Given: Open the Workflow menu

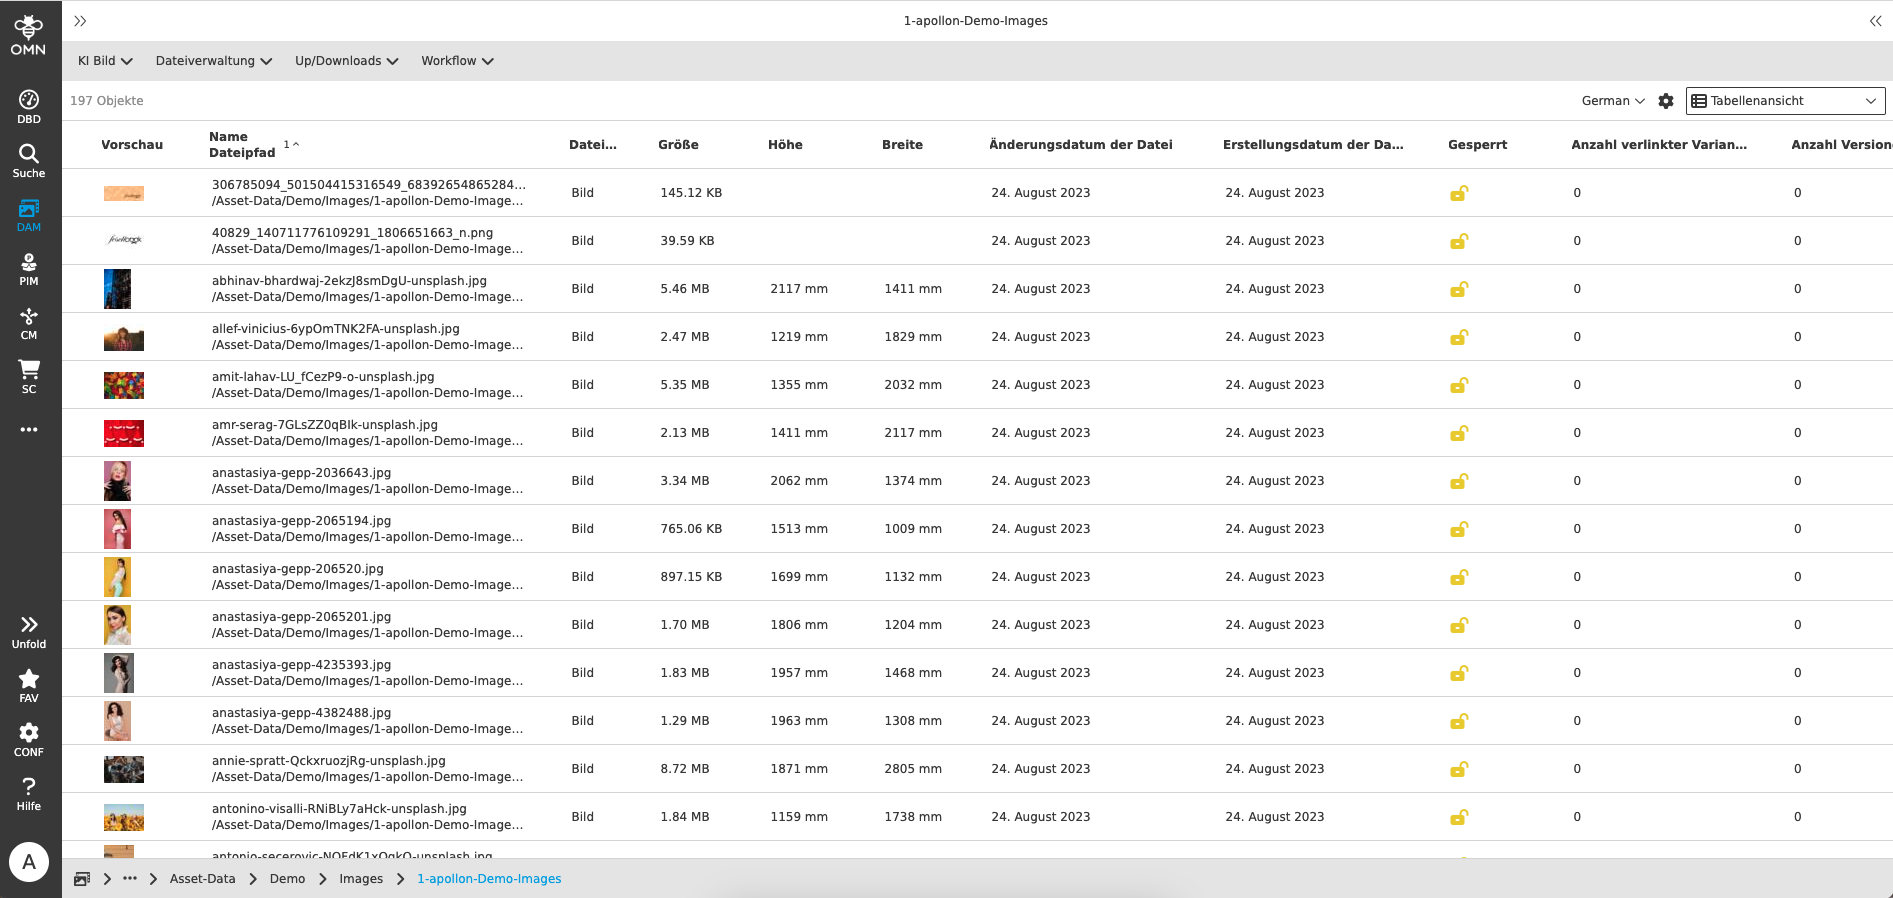Looking at the screenshot, I should pyautogui.click(x=457, y=61).
